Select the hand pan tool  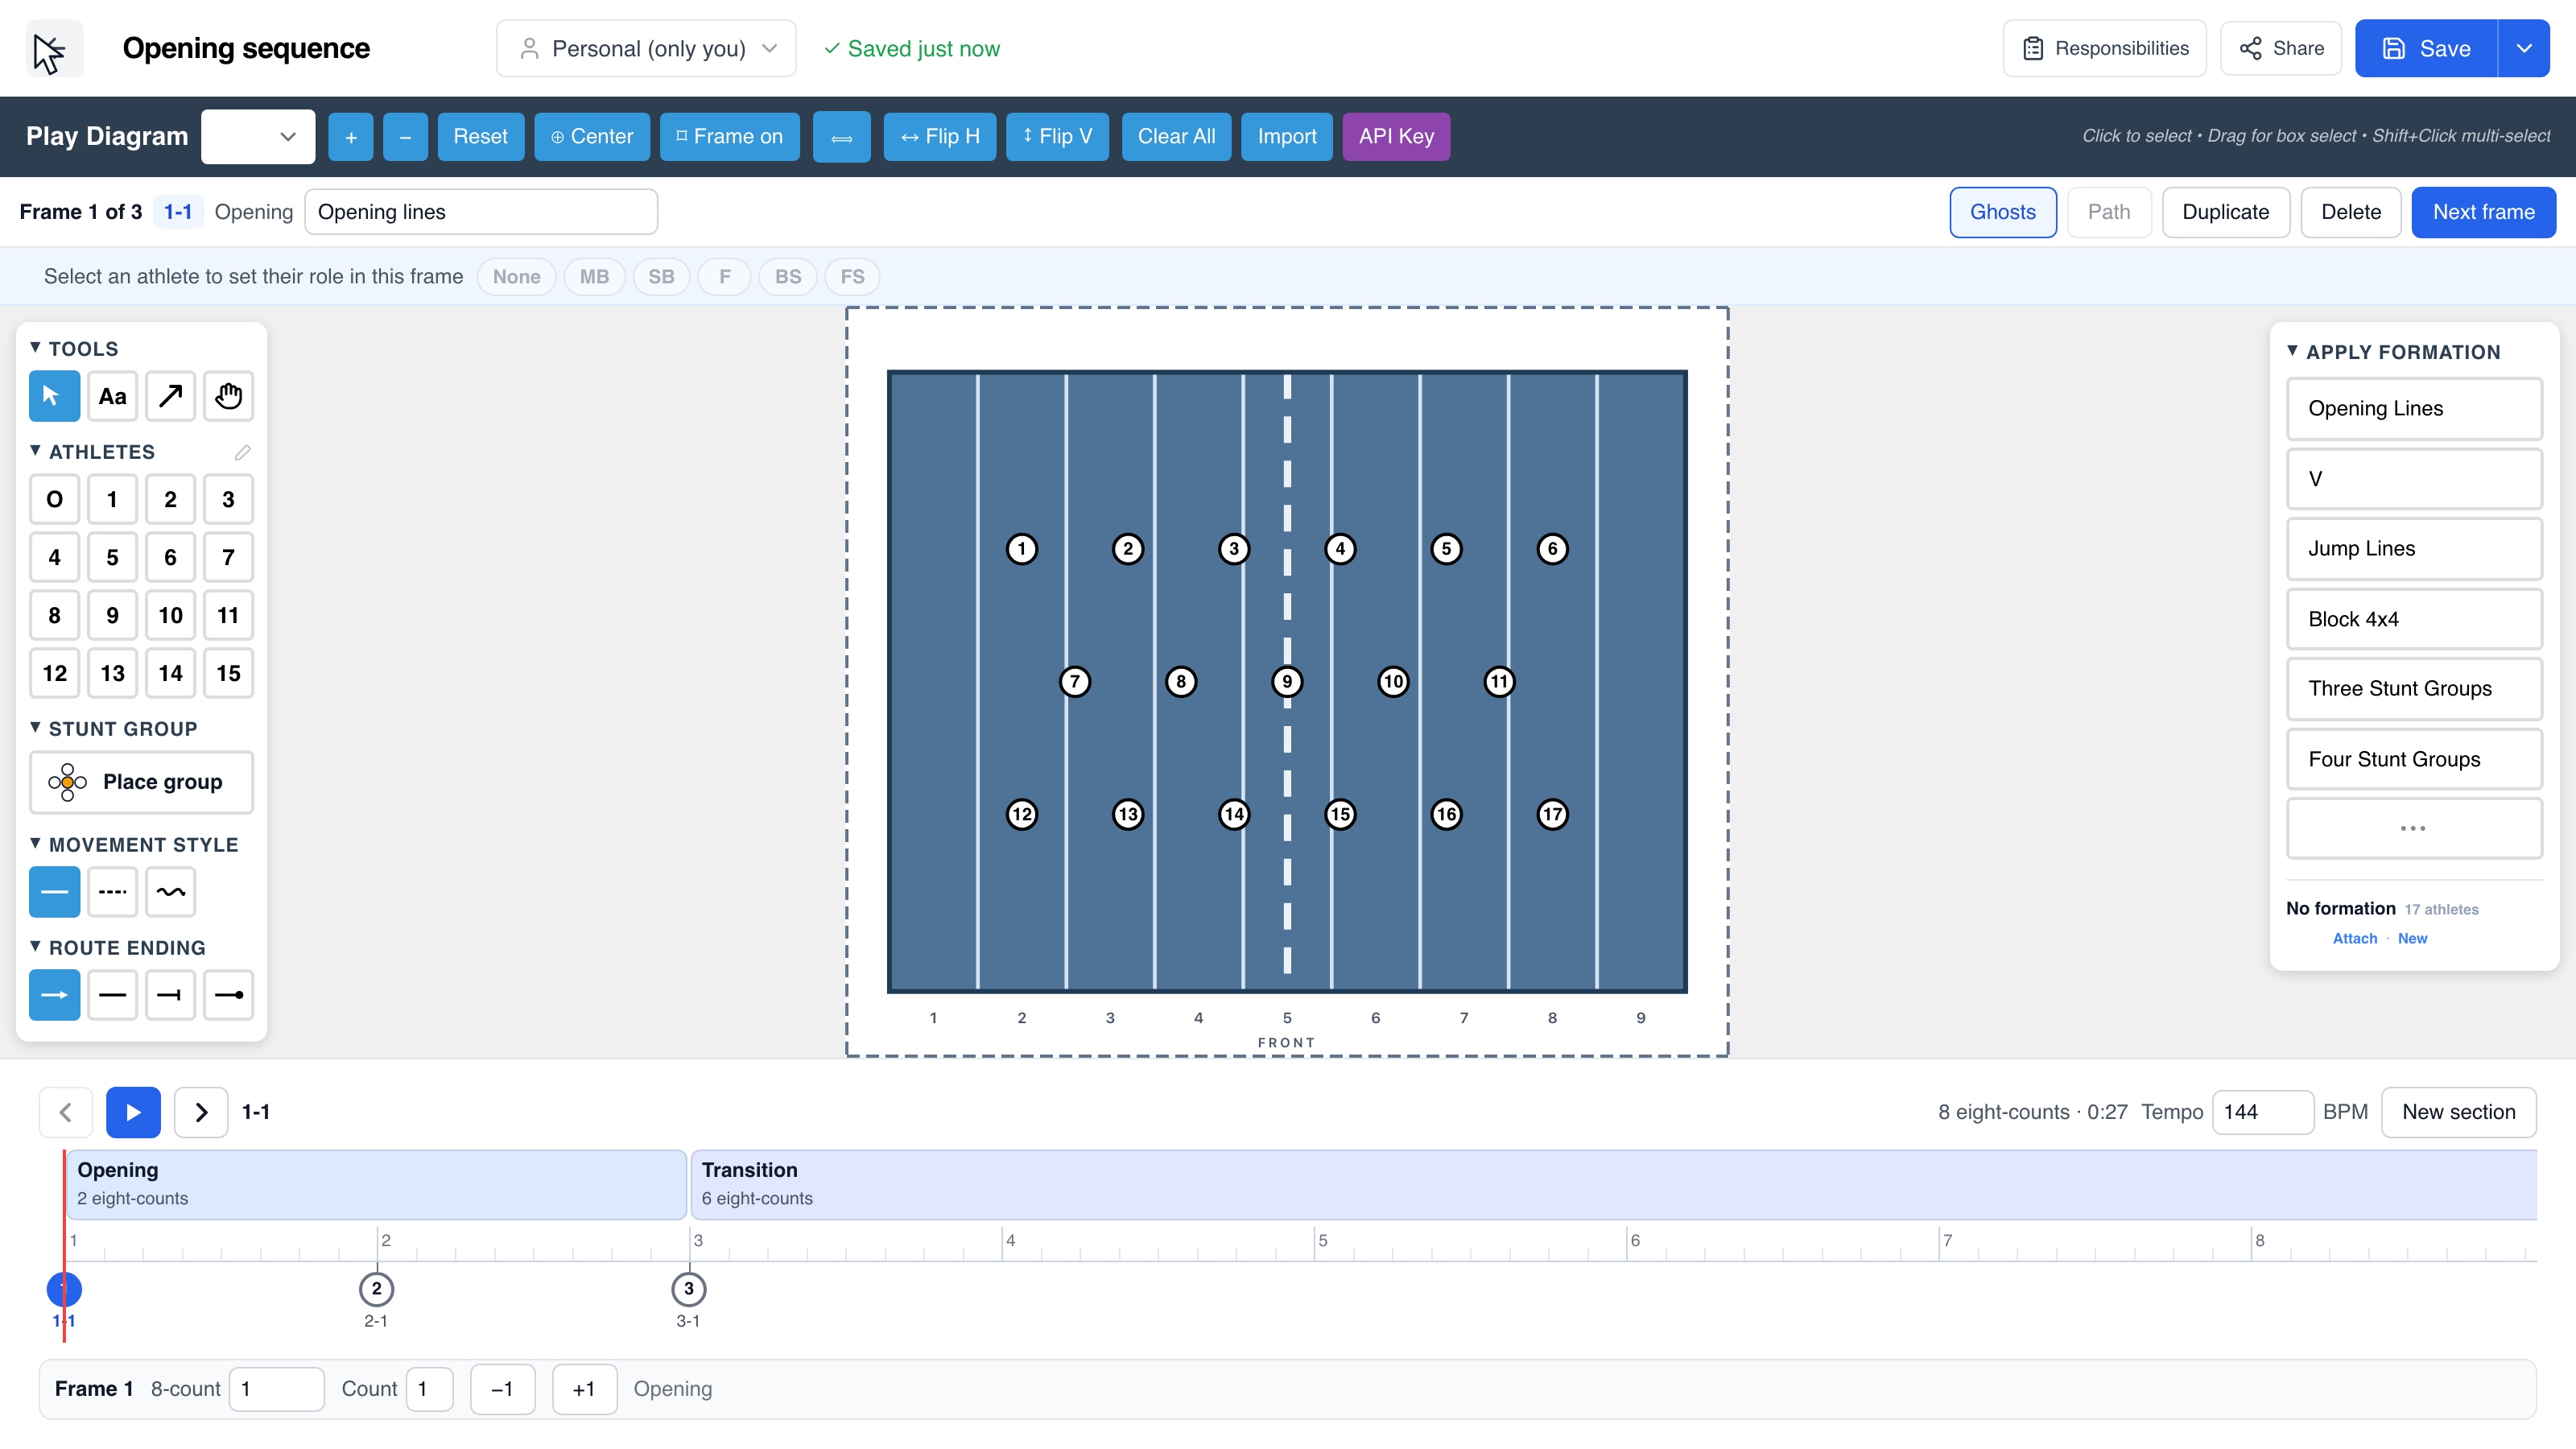[x=228, y=396]
